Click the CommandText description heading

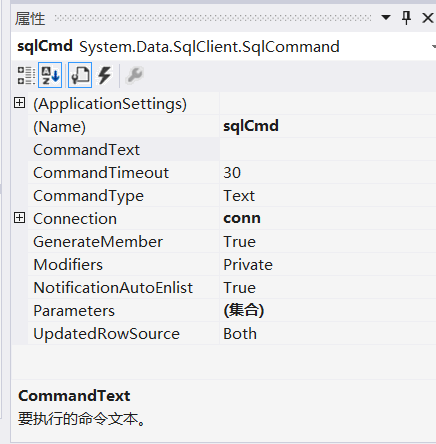click(74, 396)
